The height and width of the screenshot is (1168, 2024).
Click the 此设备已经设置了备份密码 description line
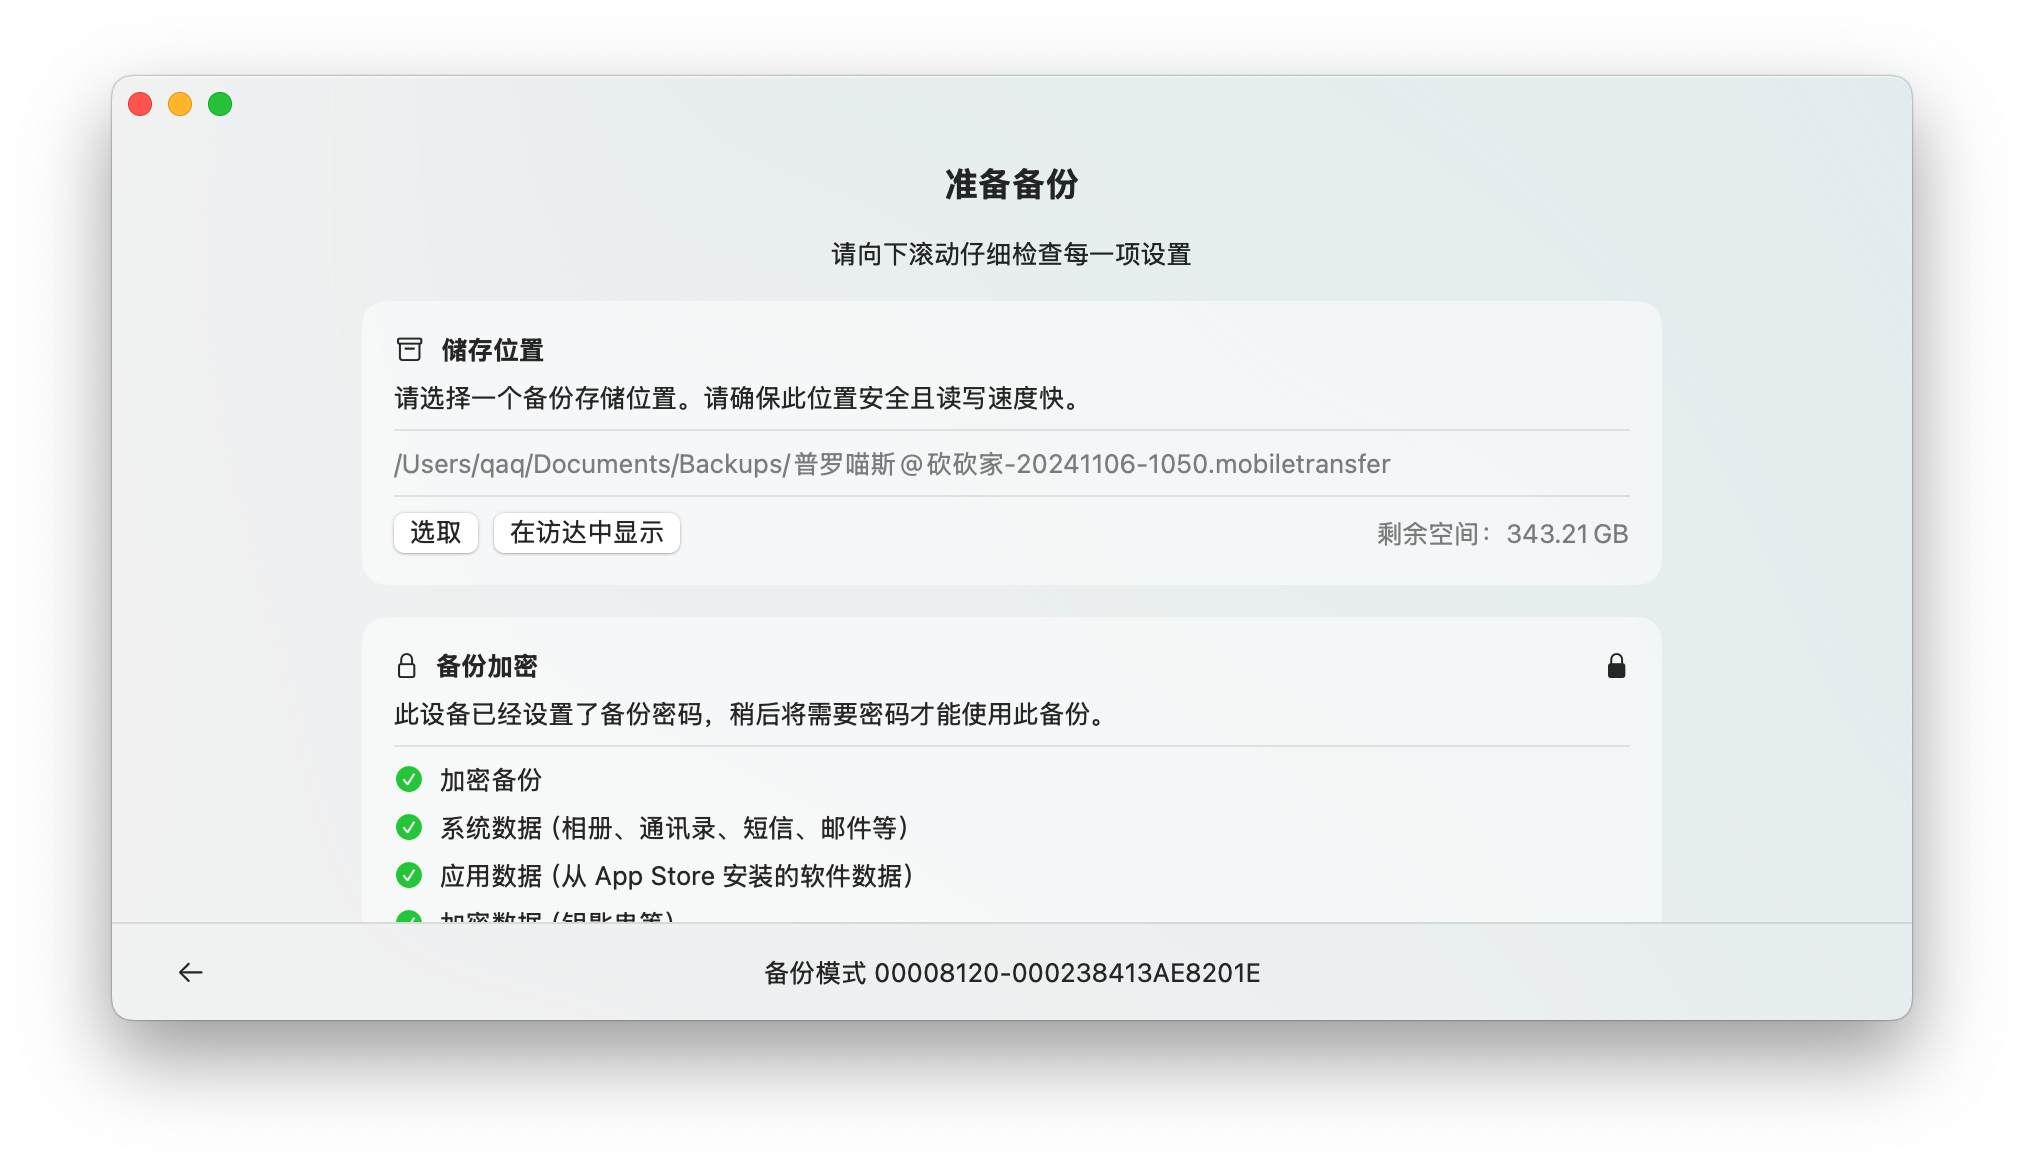(x=752, y=714)
